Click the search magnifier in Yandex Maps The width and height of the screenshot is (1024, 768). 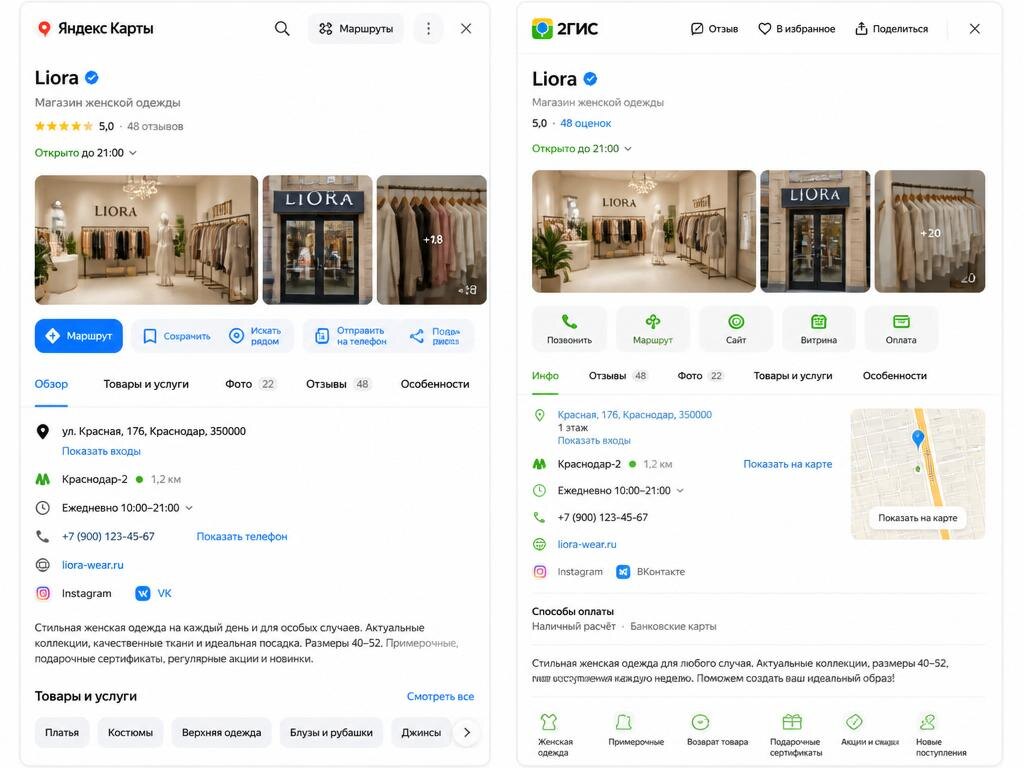(281, 29)
